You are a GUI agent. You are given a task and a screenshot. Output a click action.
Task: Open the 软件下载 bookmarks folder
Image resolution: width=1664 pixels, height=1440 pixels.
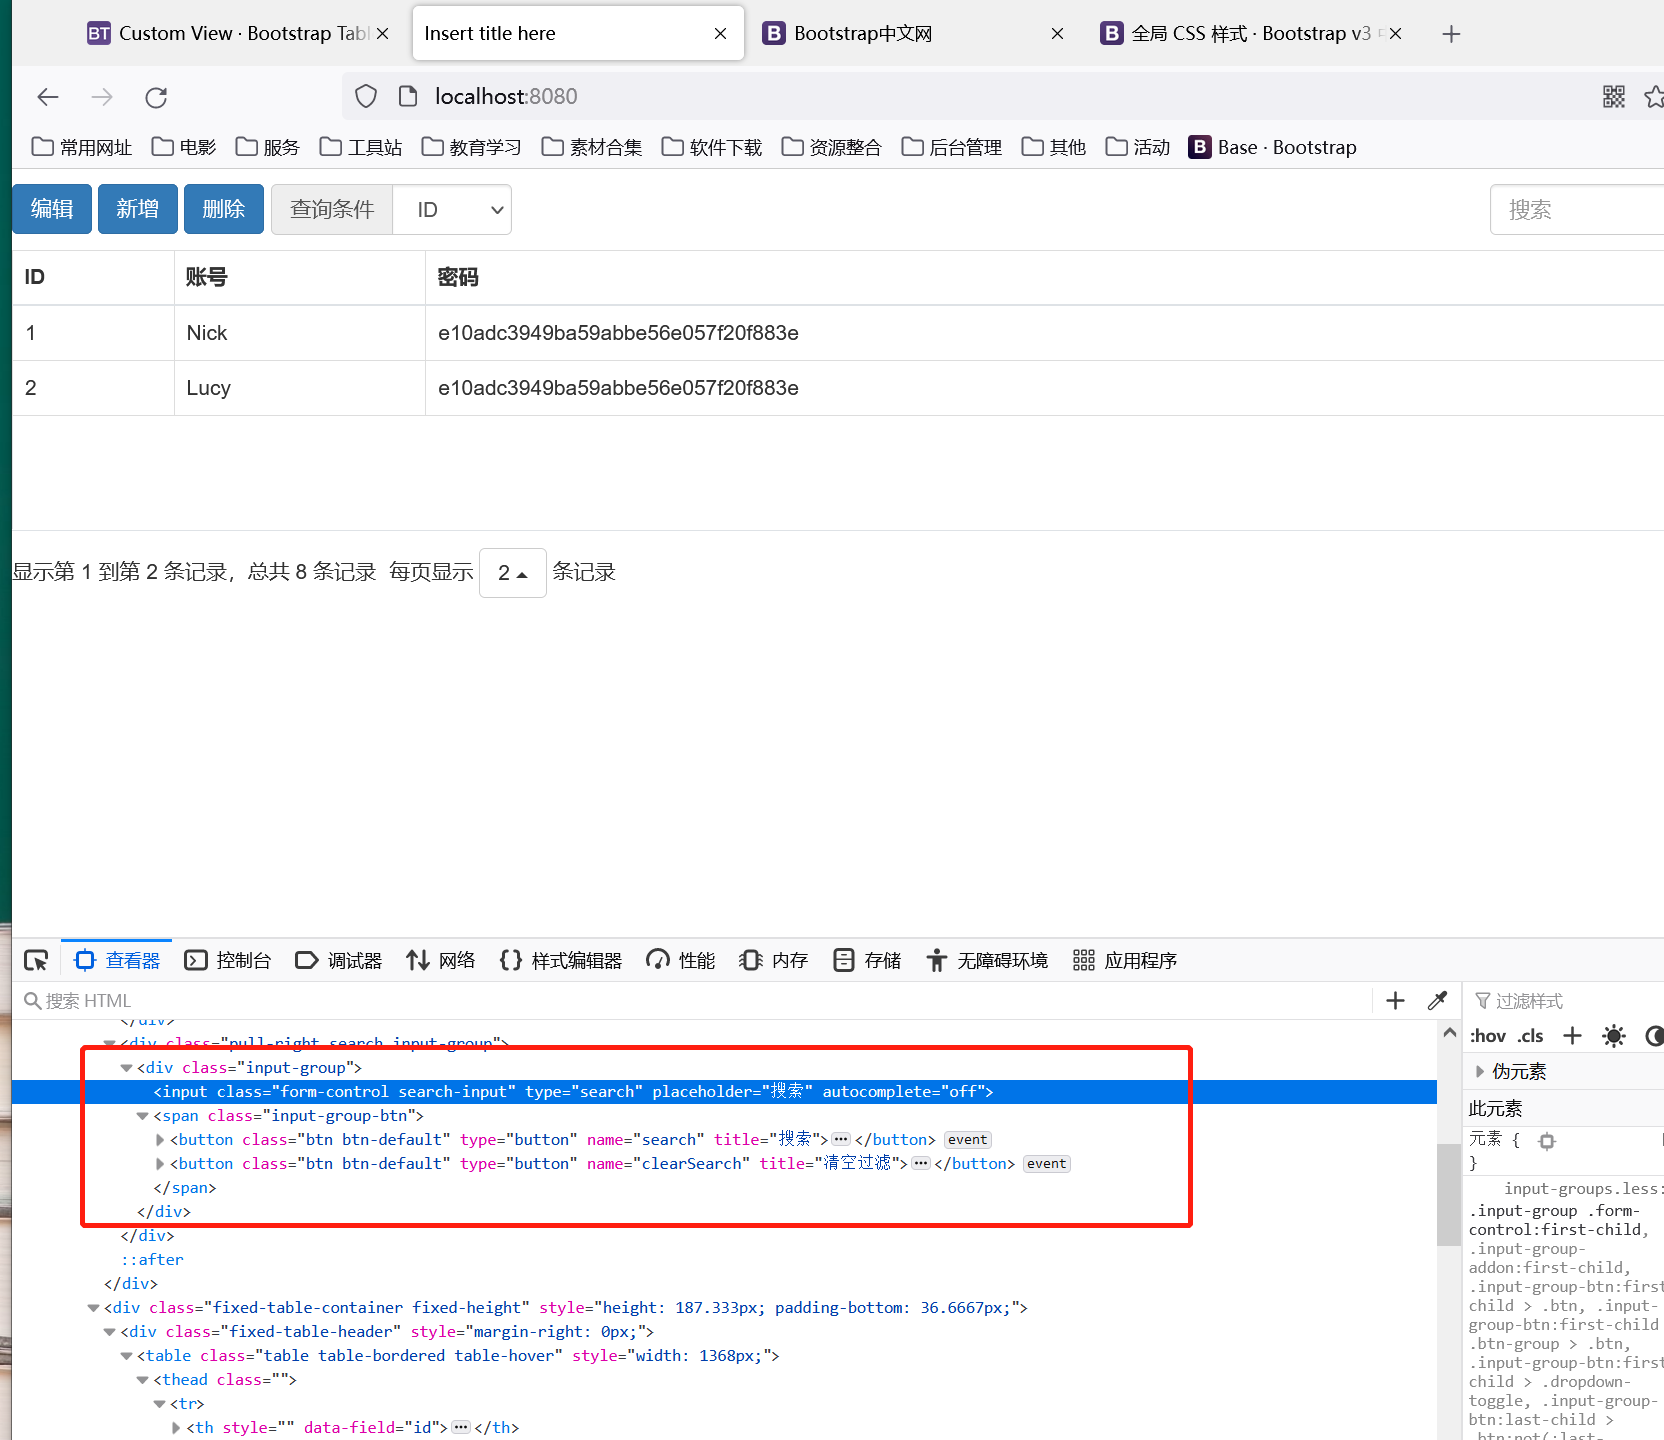(x=712, y=147)
